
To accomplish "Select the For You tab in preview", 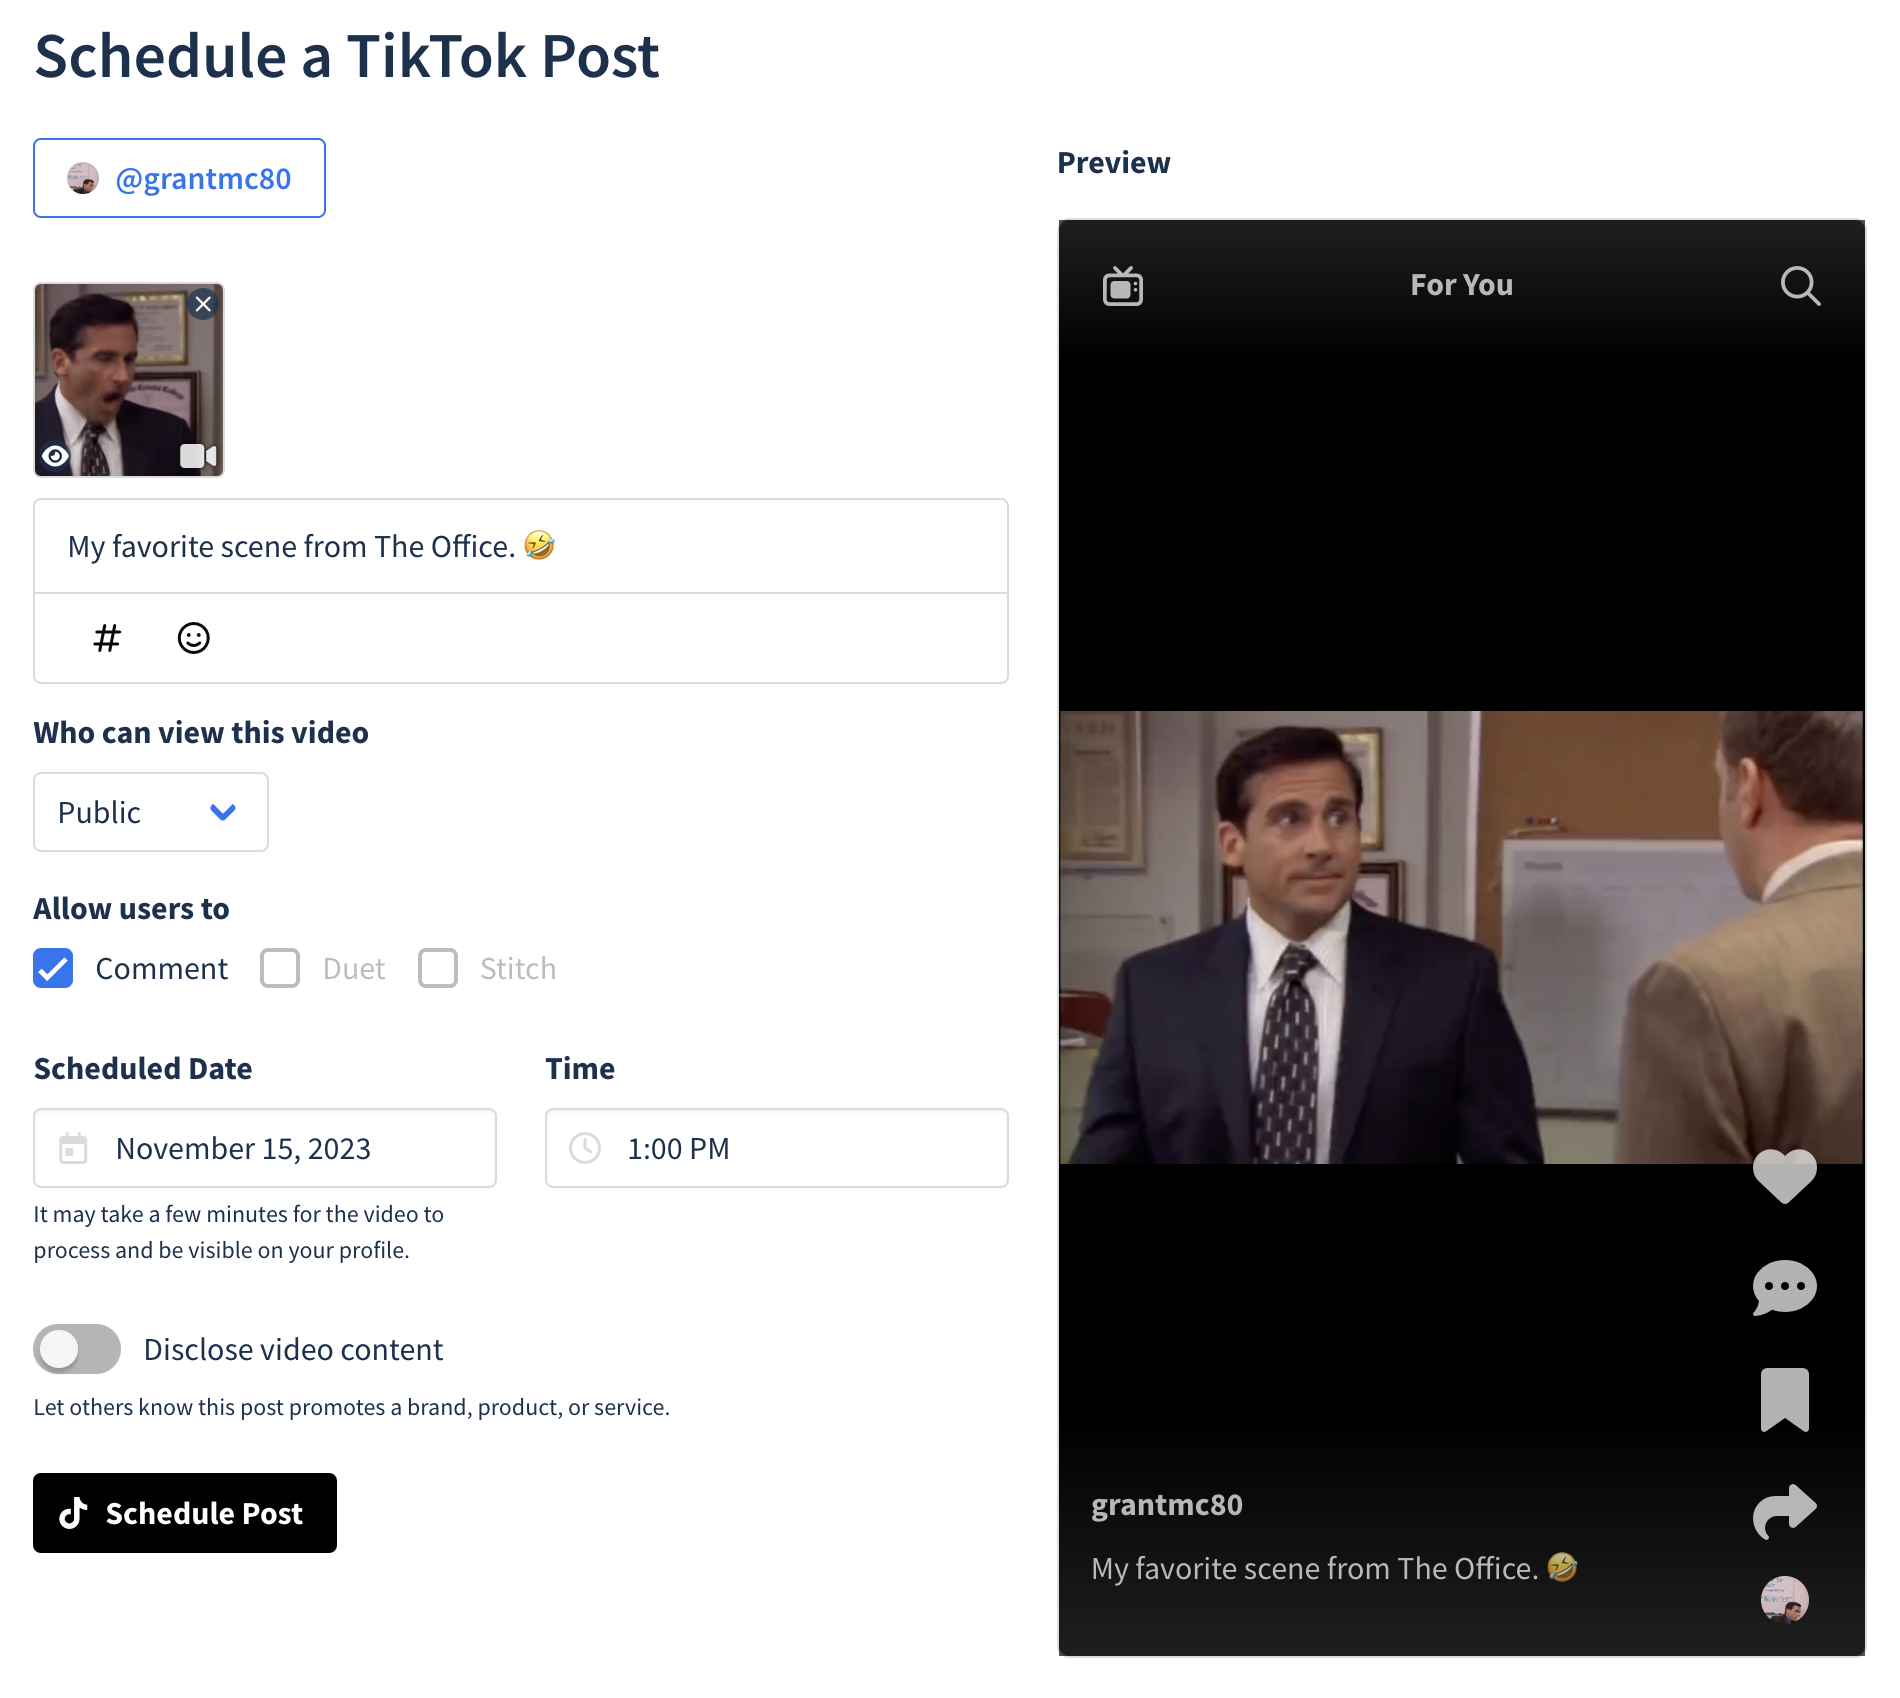I will pos(1461,285).
